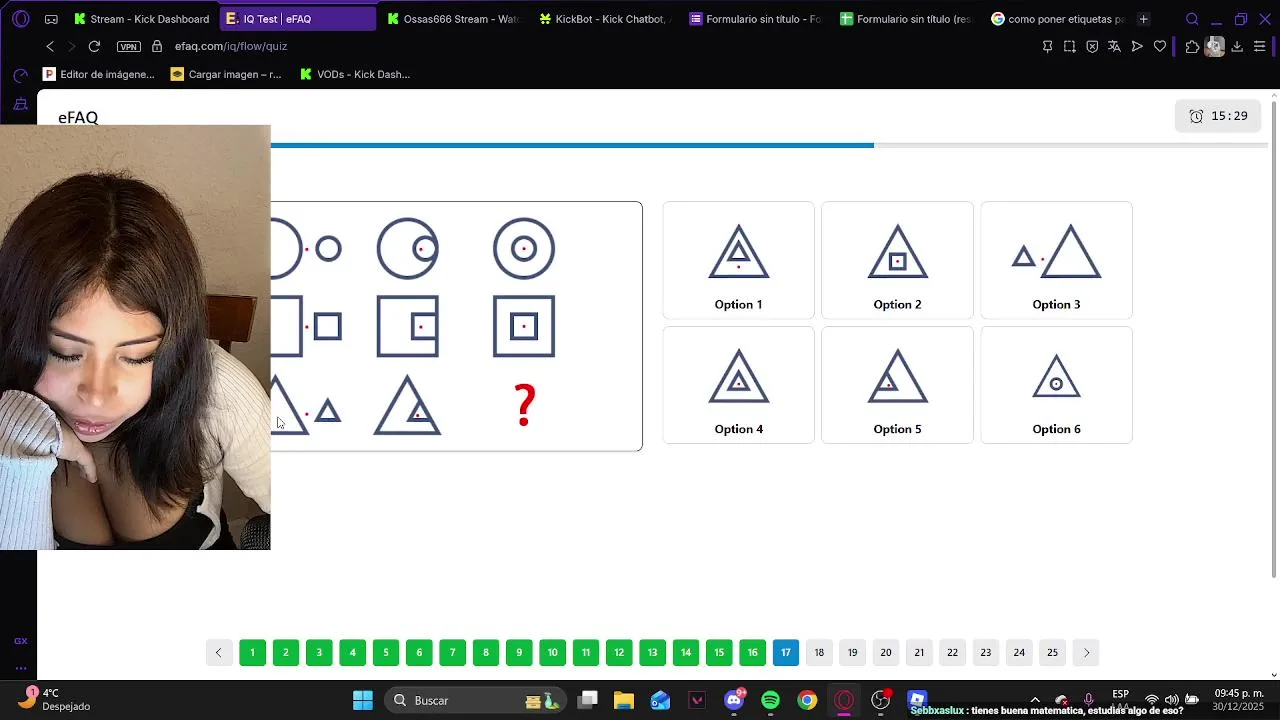Choose Option 6 answer
The image size is (1280, 720).
coord(1056,385)
